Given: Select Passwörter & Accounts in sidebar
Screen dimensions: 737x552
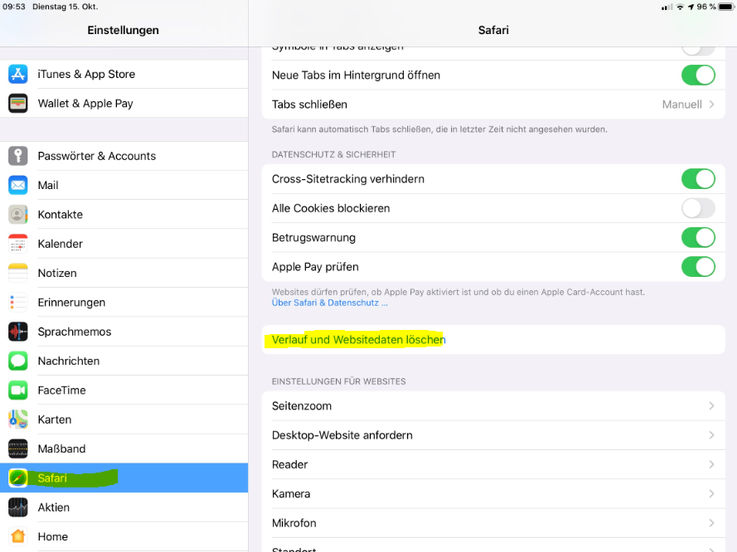Looking at the screenshot, I should point(124,156).
